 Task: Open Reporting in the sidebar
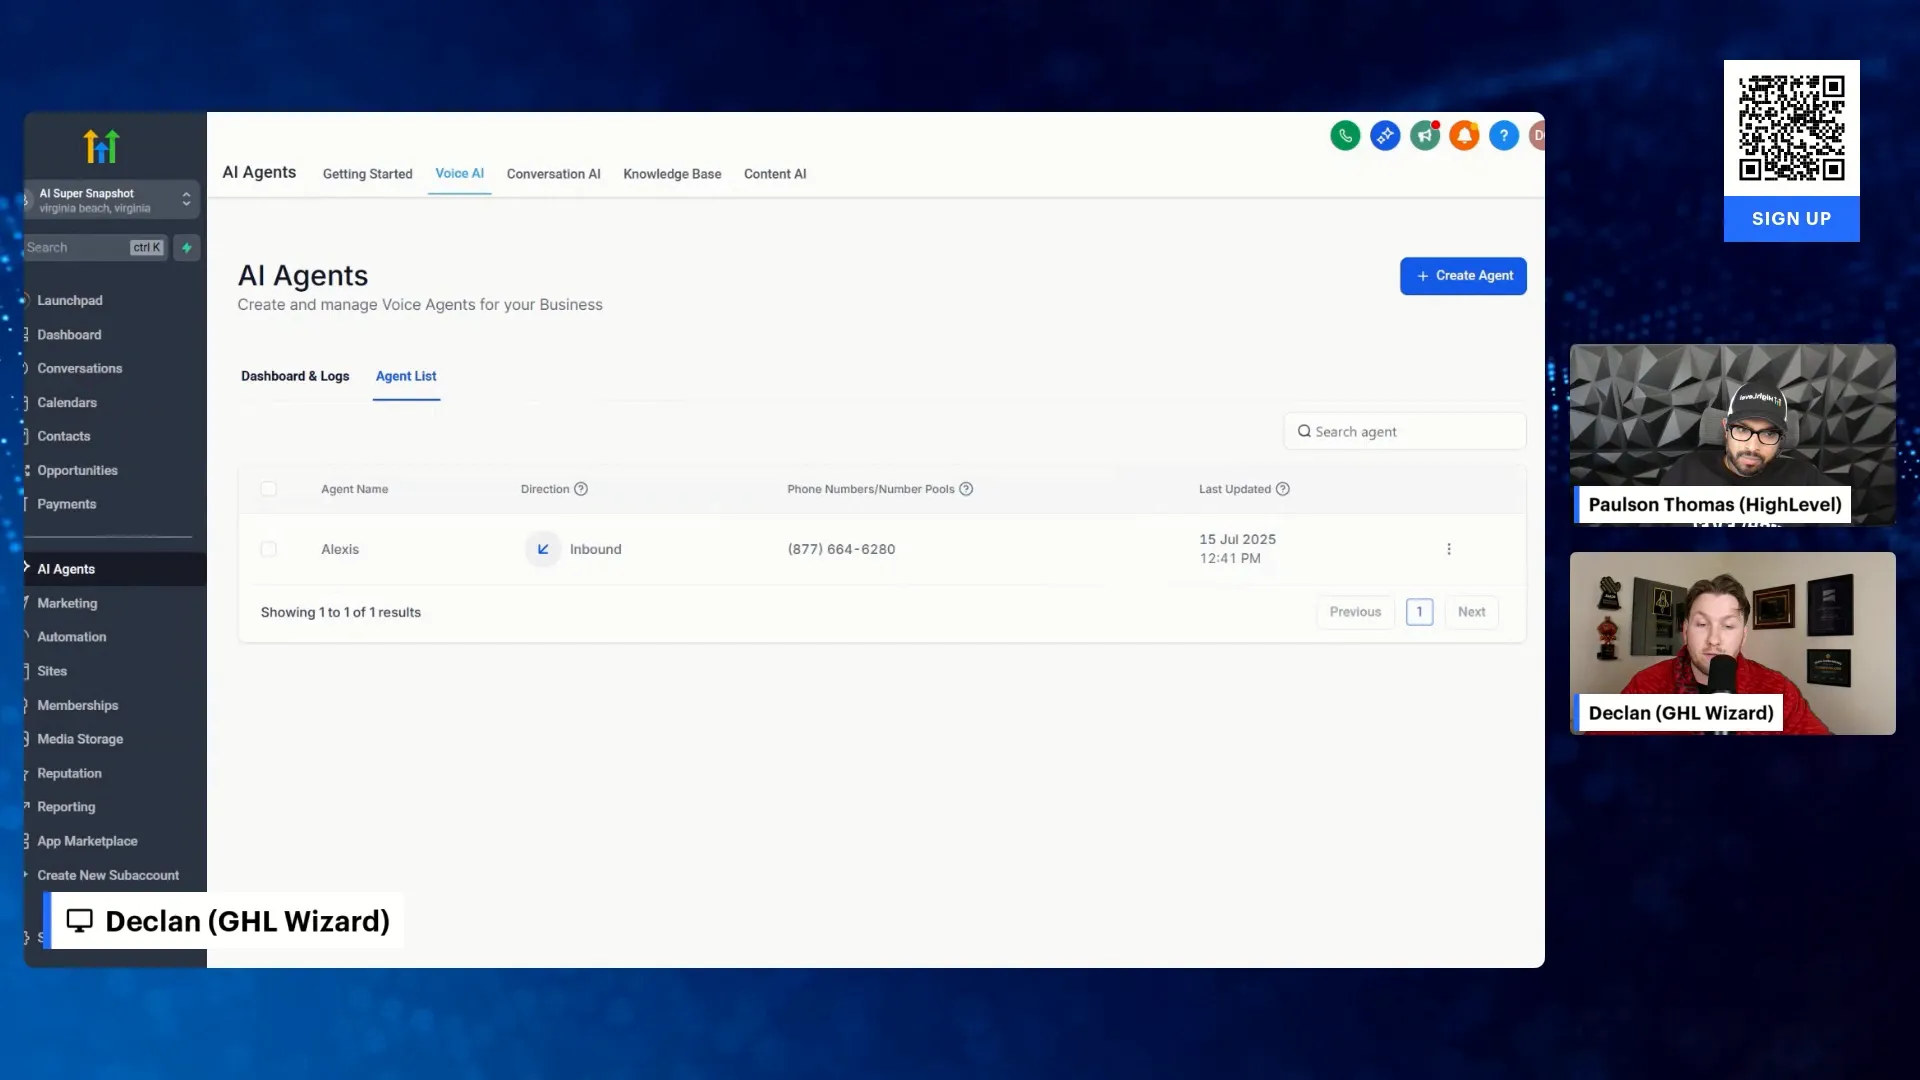pos(66,808)
